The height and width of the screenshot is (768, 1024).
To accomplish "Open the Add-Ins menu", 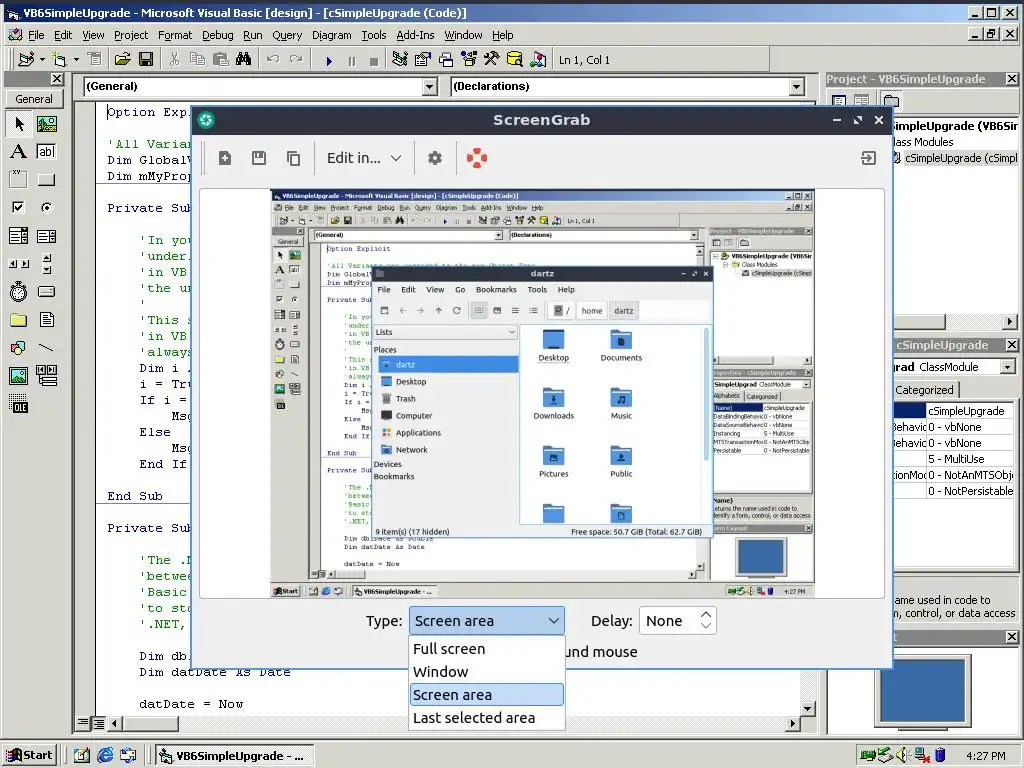I will (x=415, y=35).
